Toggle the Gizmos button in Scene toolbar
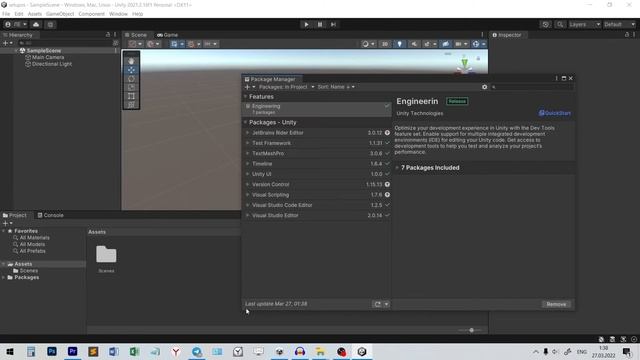This screenshot has width=640, height=360. pyautogui.click(x=476, y=44)
